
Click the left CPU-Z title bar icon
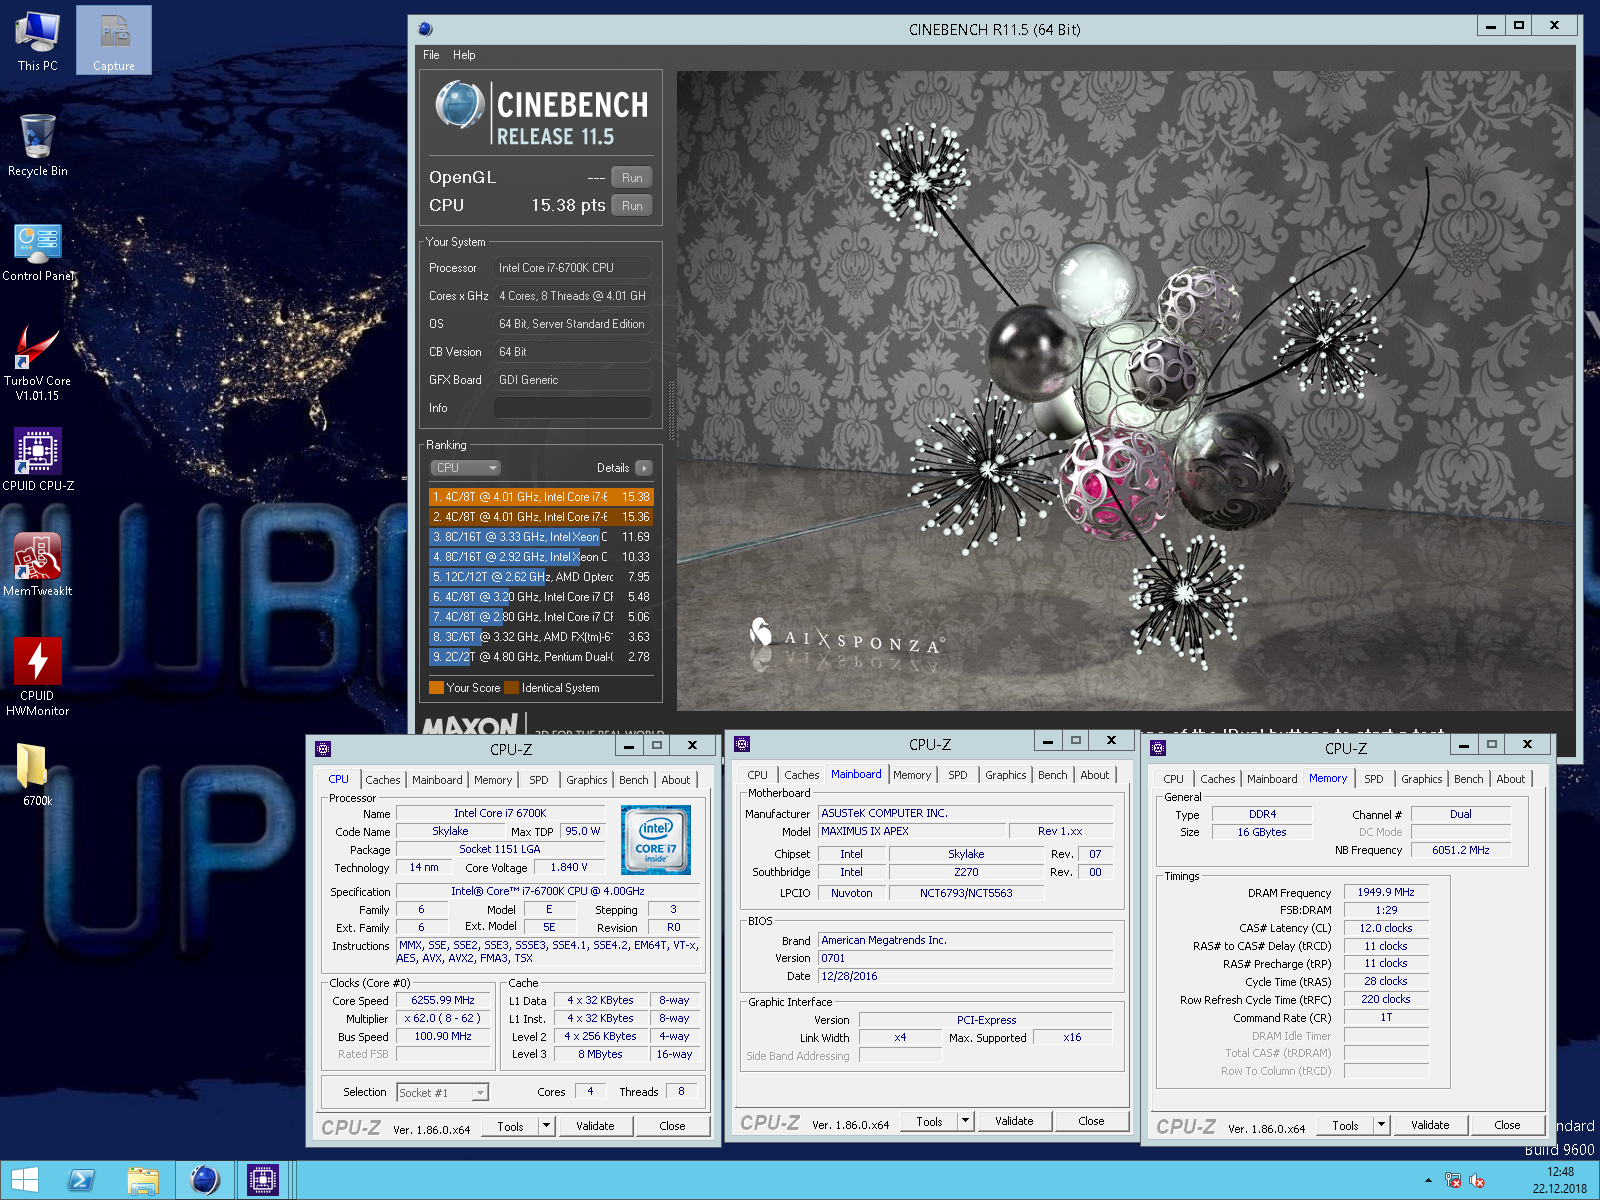click(x=323, y=749)
